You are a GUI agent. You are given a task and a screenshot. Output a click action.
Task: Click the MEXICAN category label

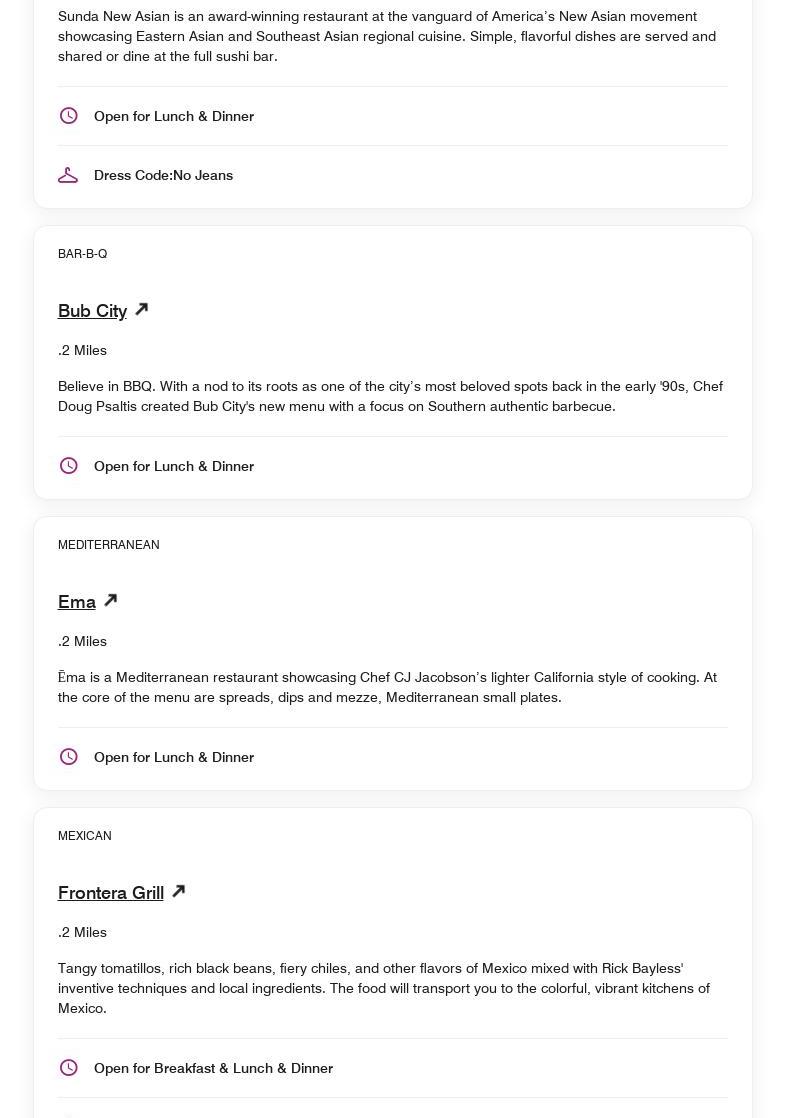click(x=85, y=836)
